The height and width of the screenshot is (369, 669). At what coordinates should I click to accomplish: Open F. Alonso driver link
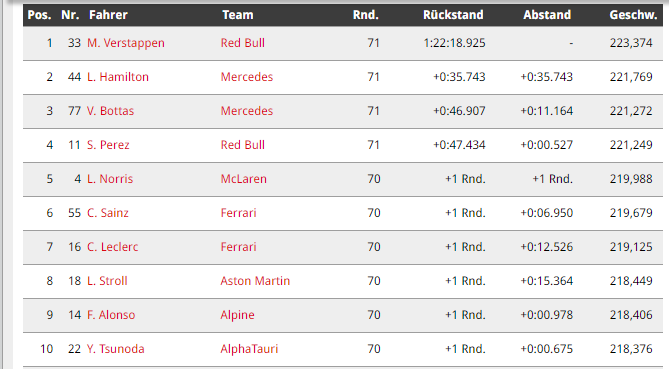111,315
